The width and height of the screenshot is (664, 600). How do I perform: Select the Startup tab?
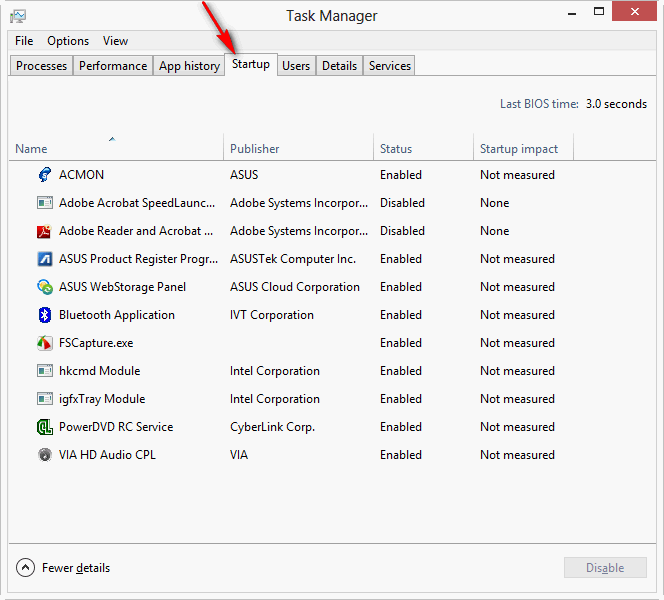pyautogui.click(x=251, y=64)
